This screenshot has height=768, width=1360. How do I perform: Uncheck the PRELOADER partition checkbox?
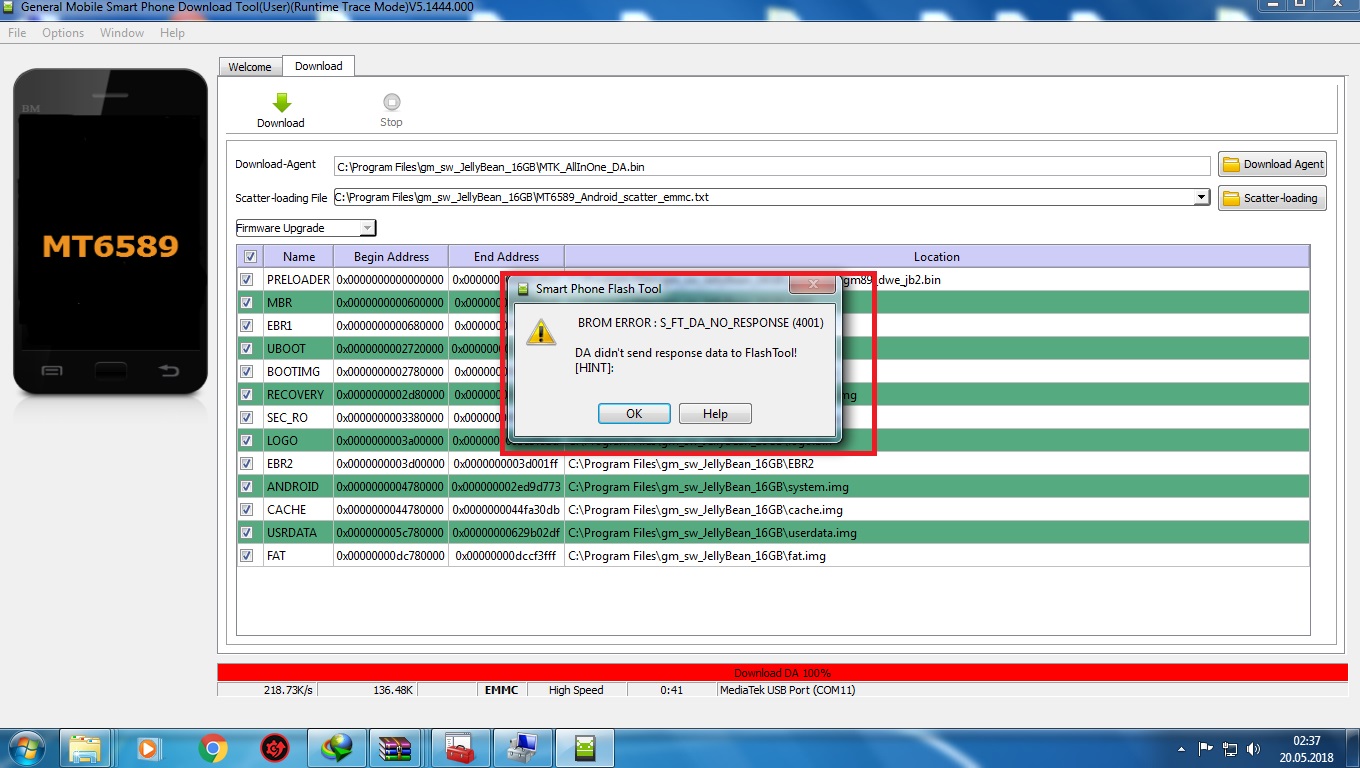(247, 280)
